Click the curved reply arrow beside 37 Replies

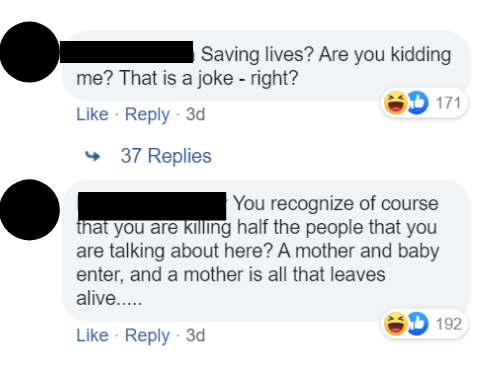93,156
